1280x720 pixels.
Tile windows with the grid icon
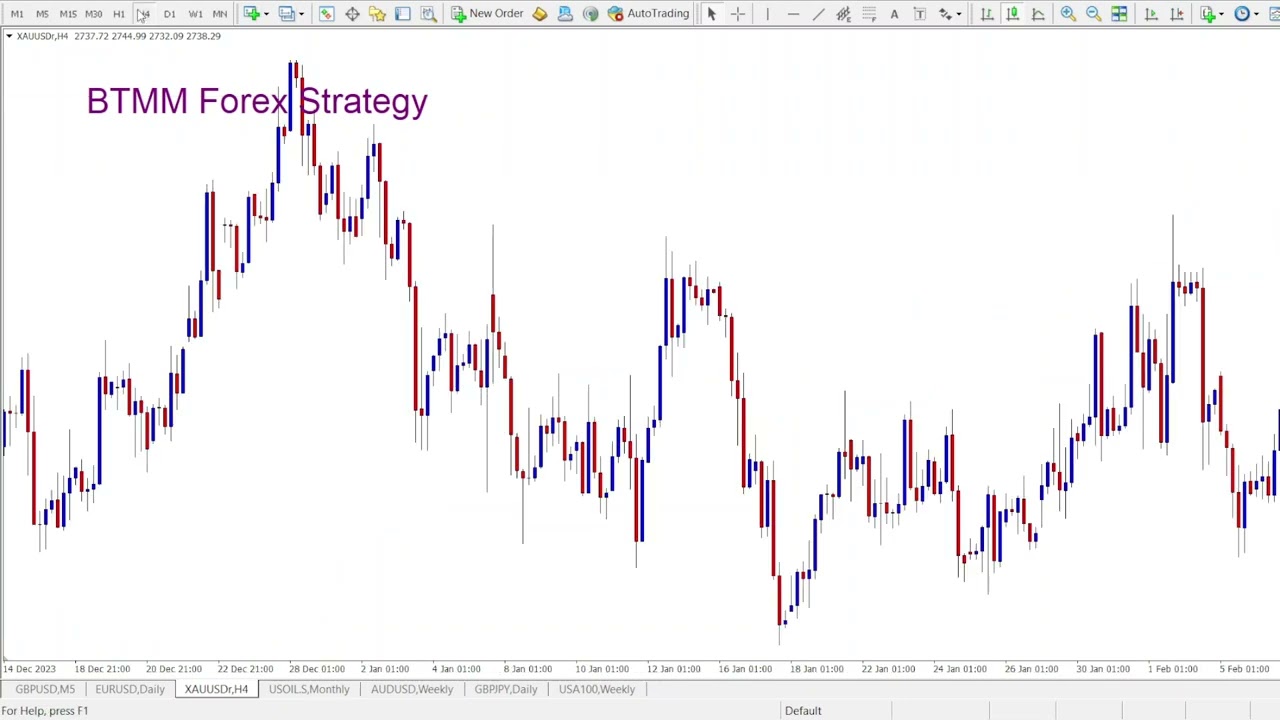(1119, 14)
